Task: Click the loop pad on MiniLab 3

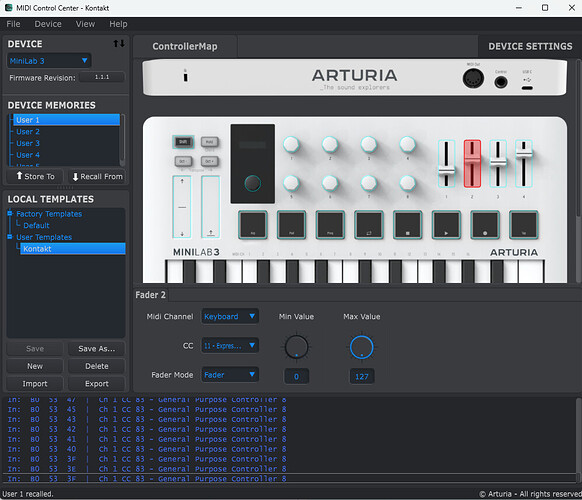Action: coord(369,225)
